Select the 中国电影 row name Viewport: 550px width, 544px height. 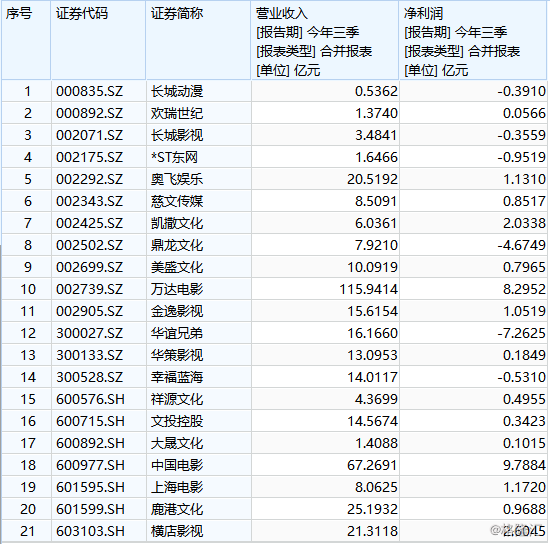[x=198, y=465]
